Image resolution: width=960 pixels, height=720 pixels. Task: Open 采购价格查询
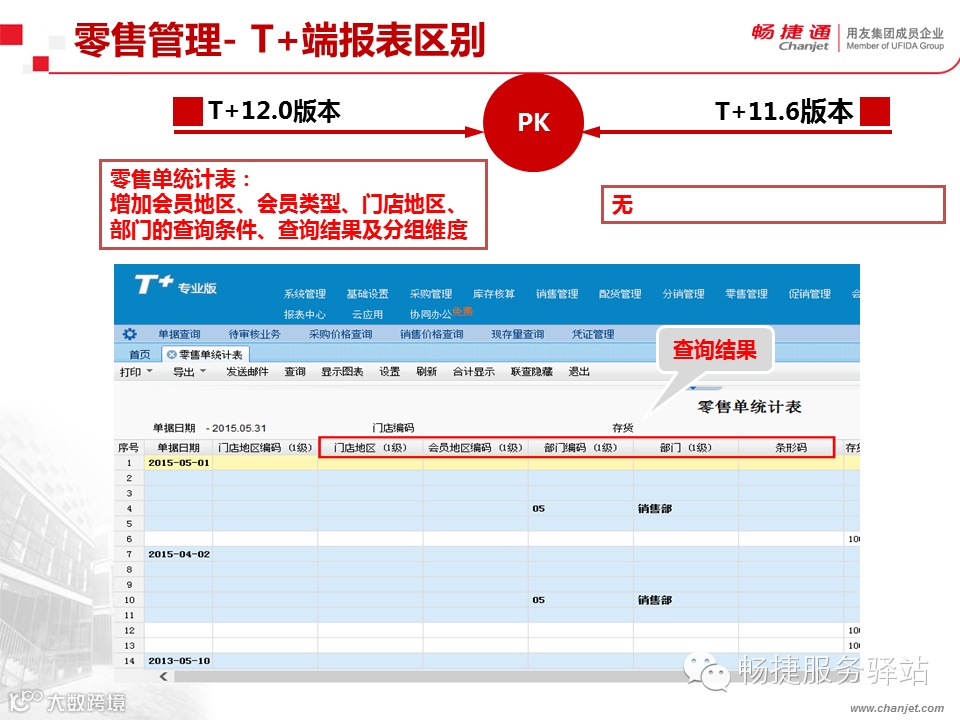coord(340,334)
